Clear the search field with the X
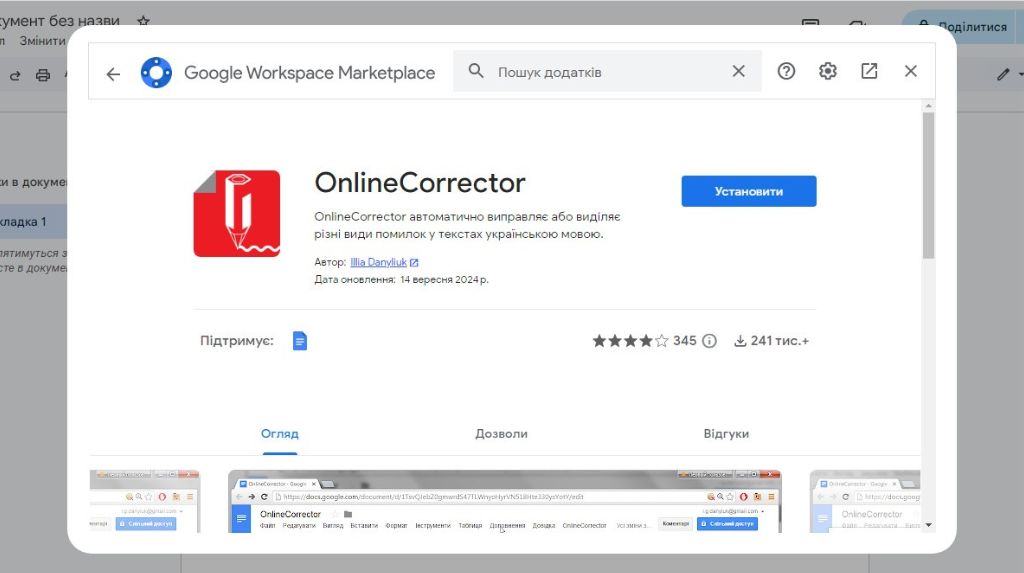The image size is (1024, 573). pos(739,71)
